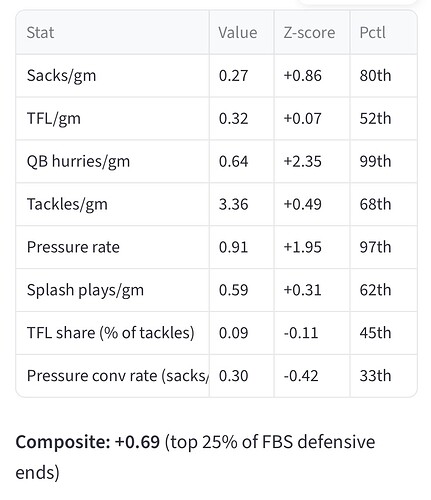
Task: Select TFL share (% of tackles) cell
Action: [112, 333]
